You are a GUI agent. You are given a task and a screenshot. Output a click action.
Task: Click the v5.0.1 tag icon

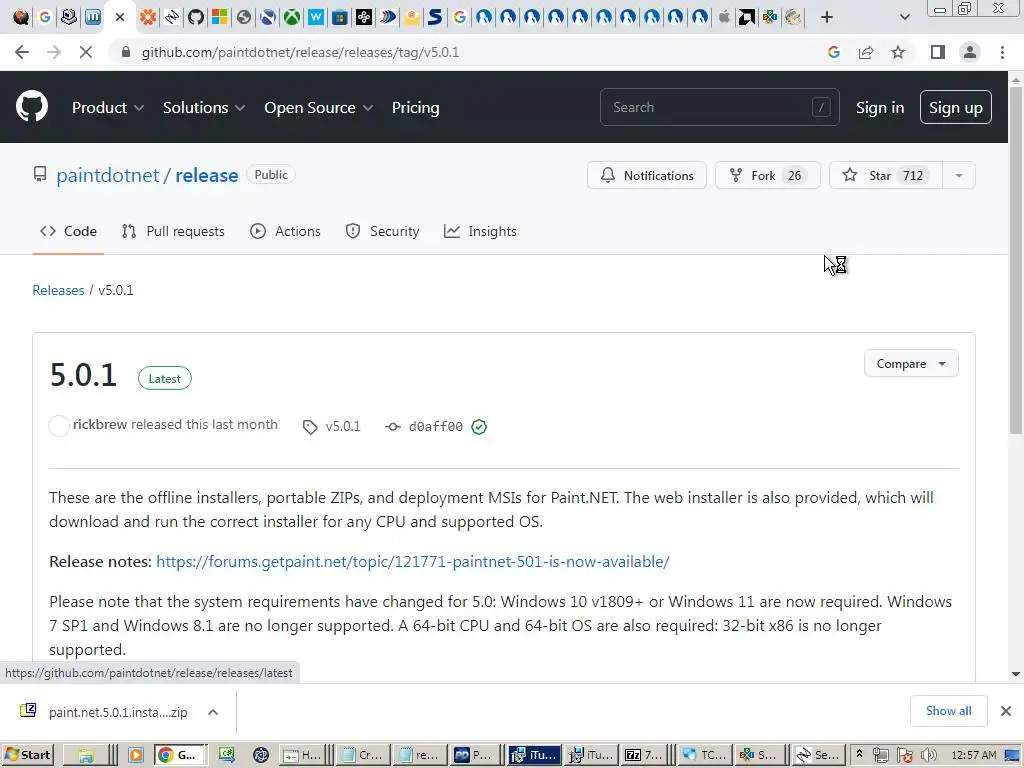(310, 427)
